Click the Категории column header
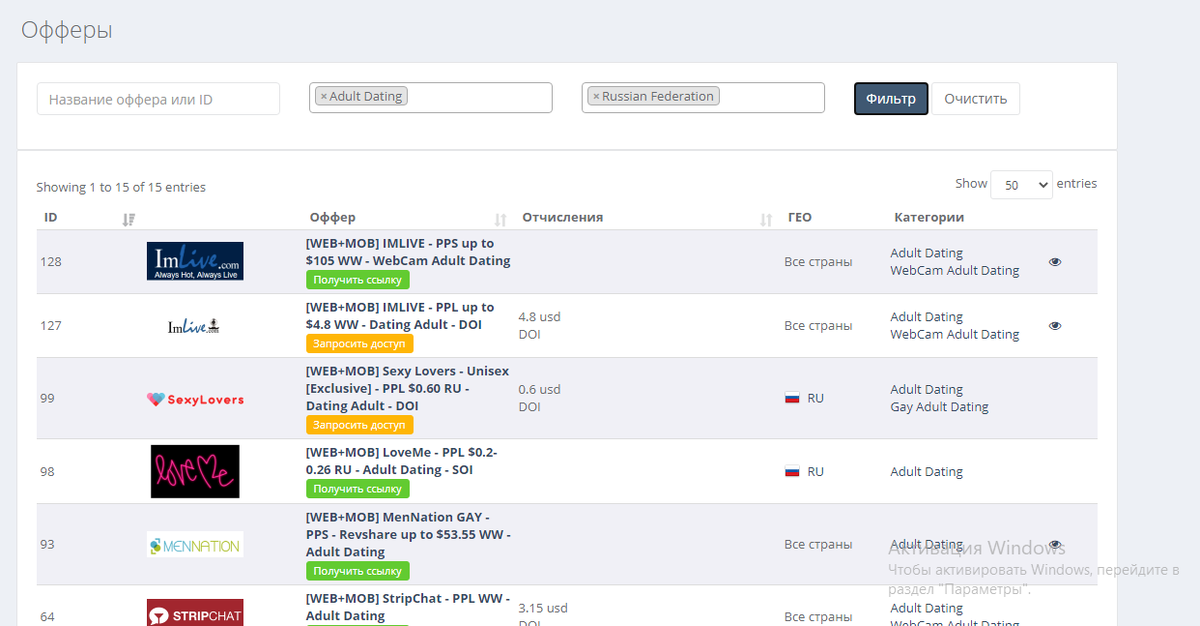This screenshot has height=626, width=1200. pos(929,218)
